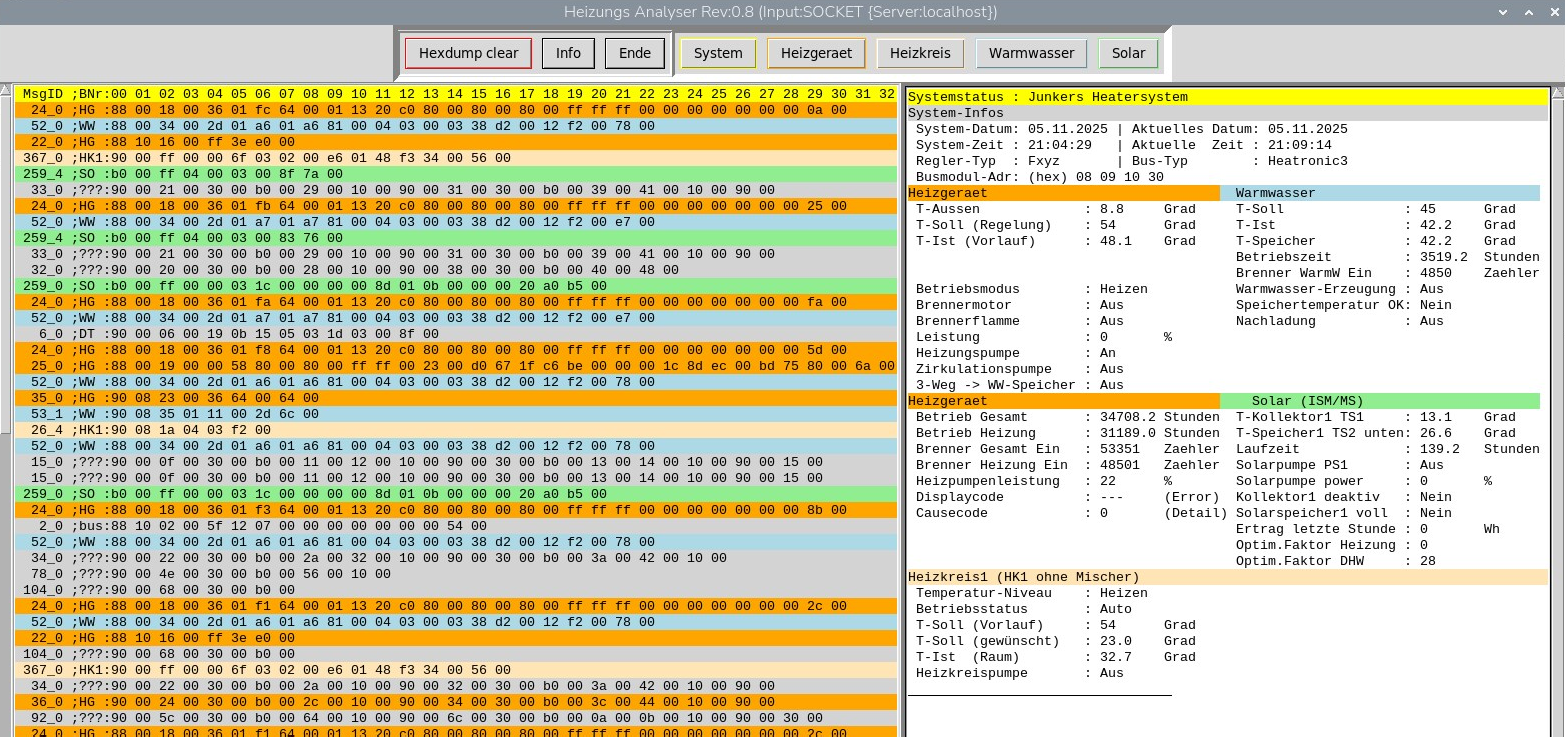Click the Hexdump clear button

coord(468,53)
